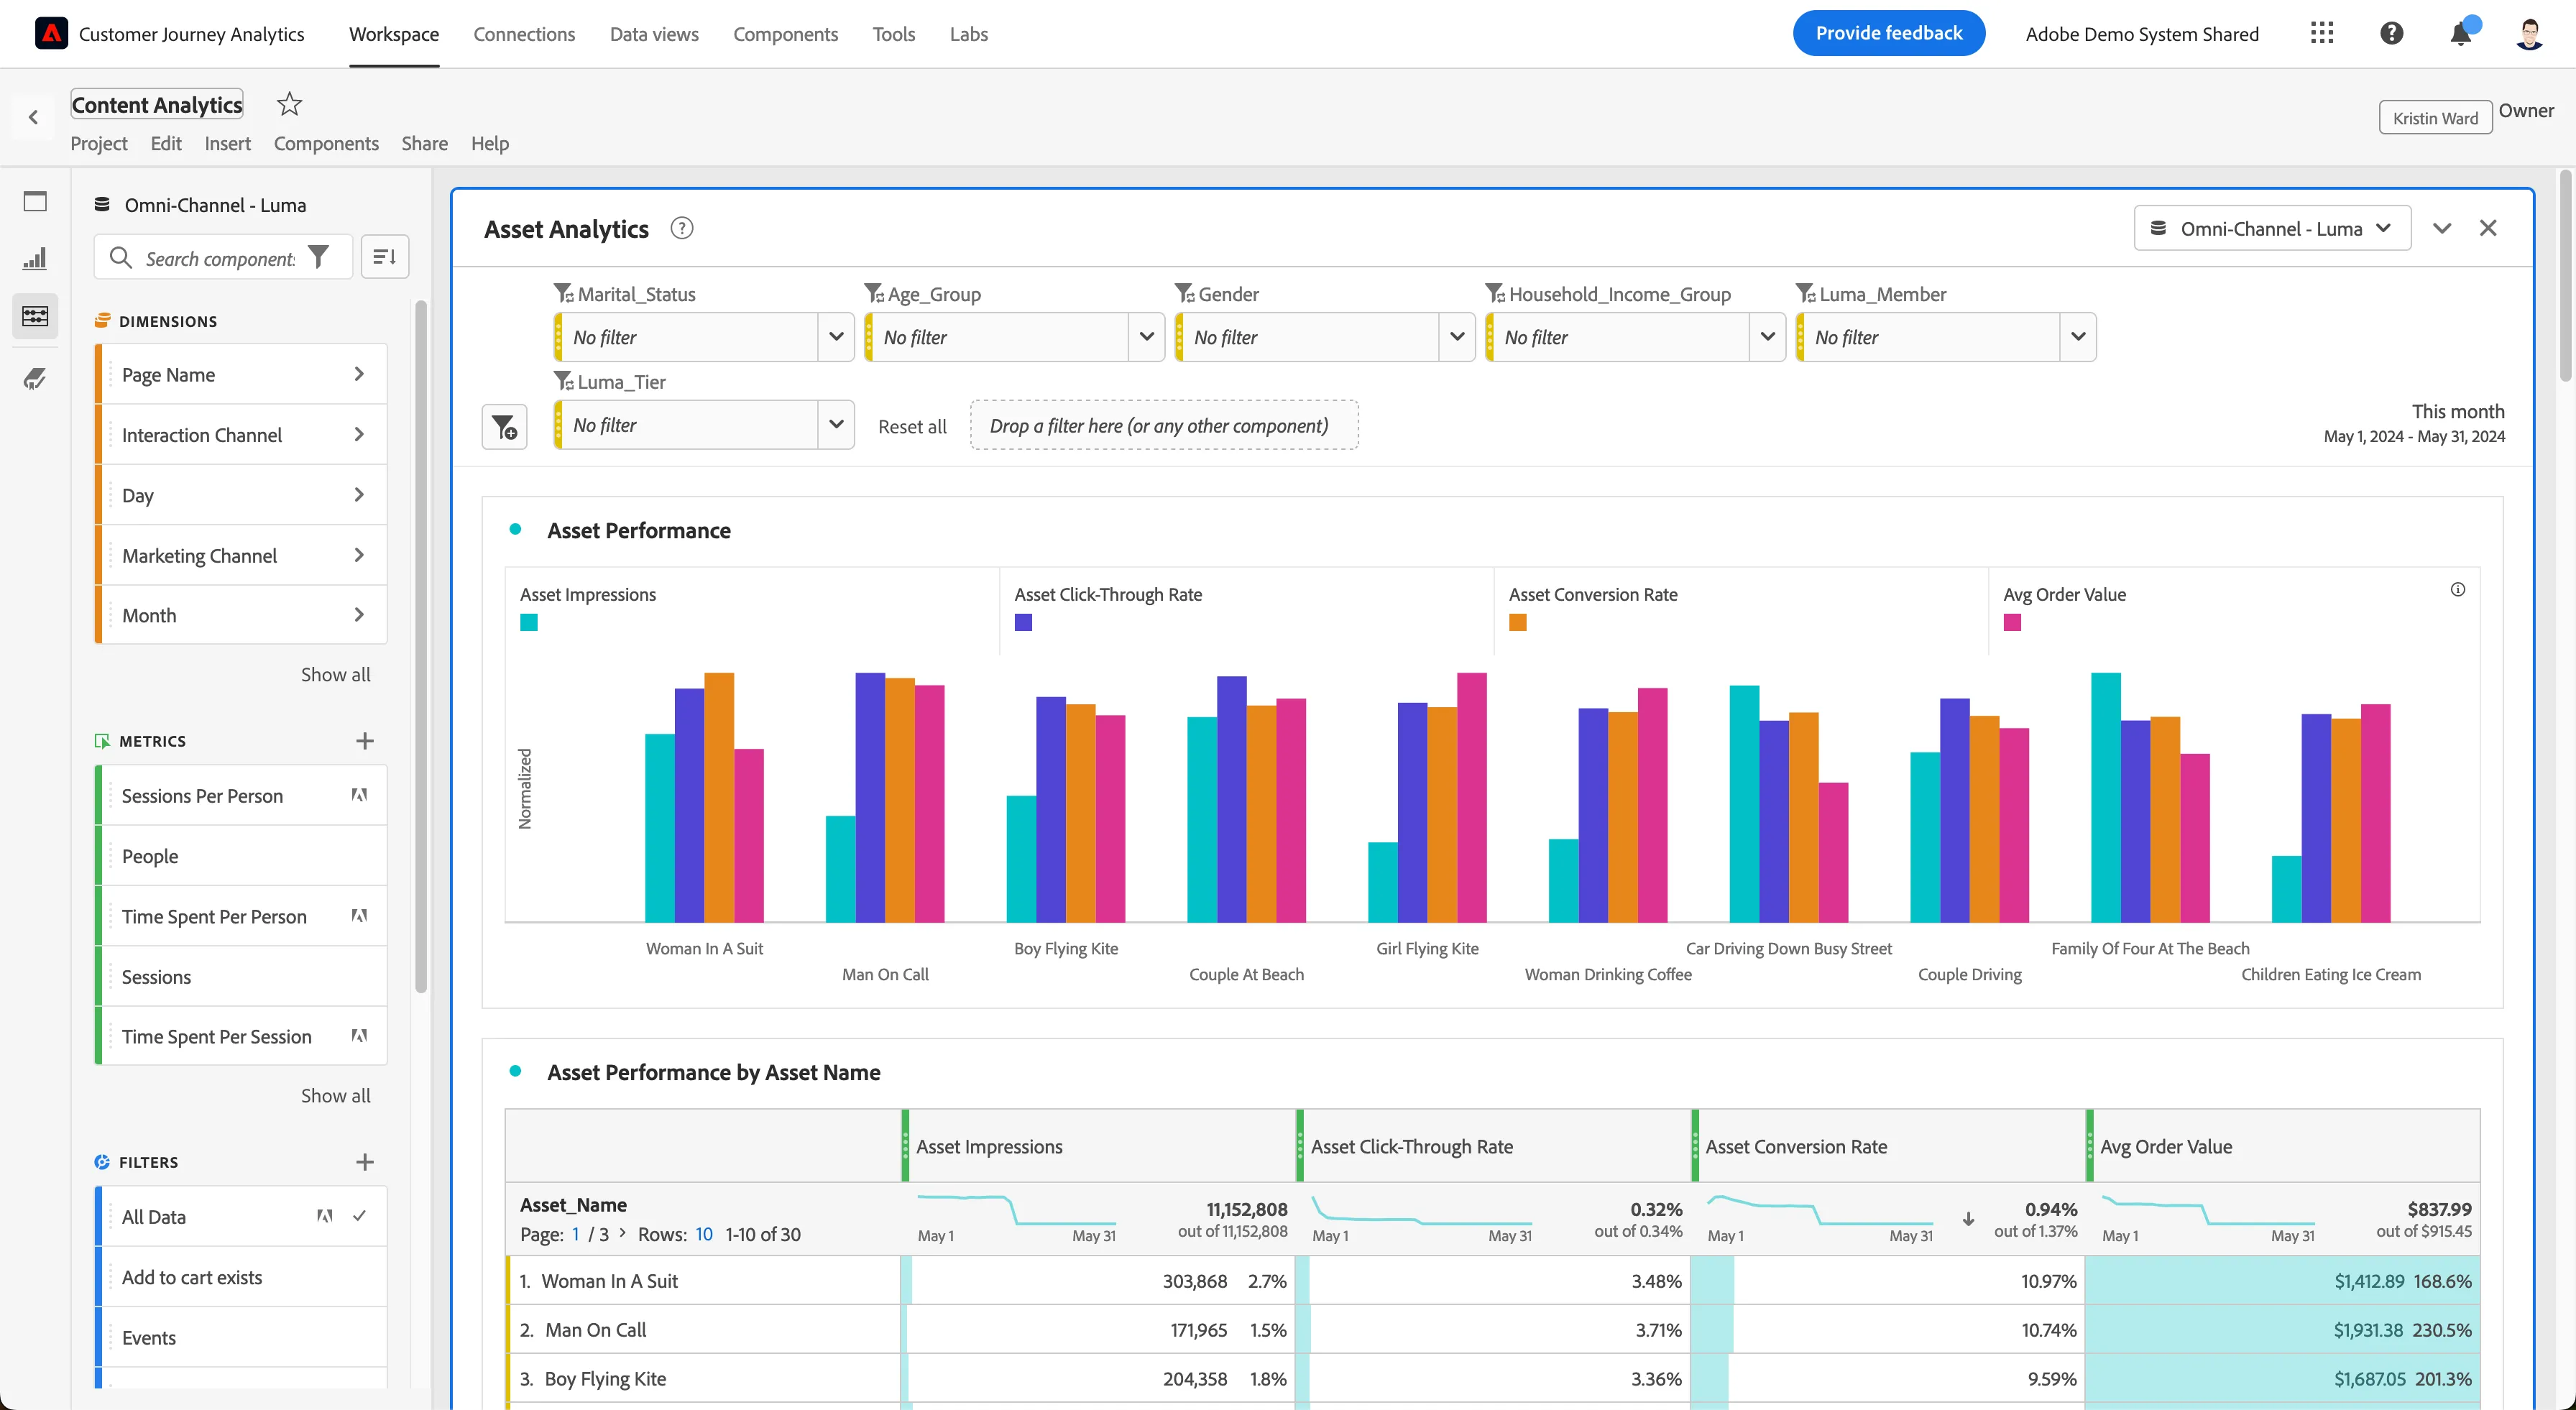Favorite the project with the star icon
The height and width of the screenshot is (1410, 2576).
[x=289, y=104]
